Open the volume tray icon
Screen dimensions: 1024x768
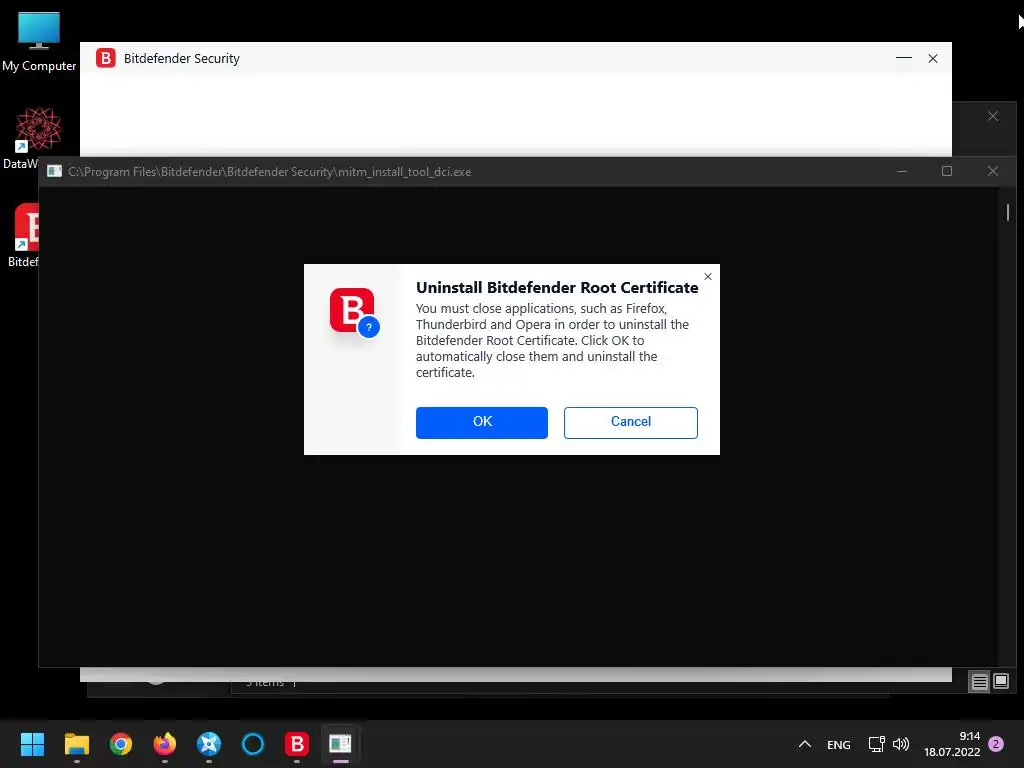[x=901, y=744]
